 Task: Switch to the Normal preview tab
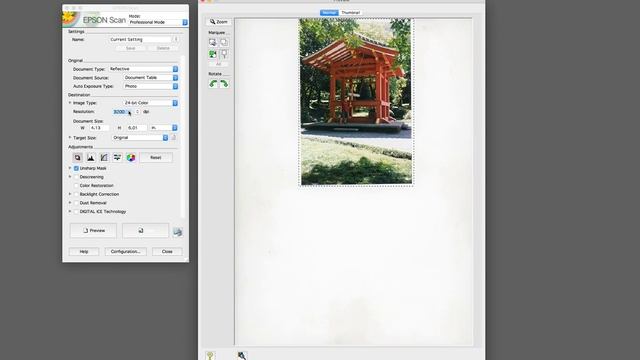(x=329, y=13)
